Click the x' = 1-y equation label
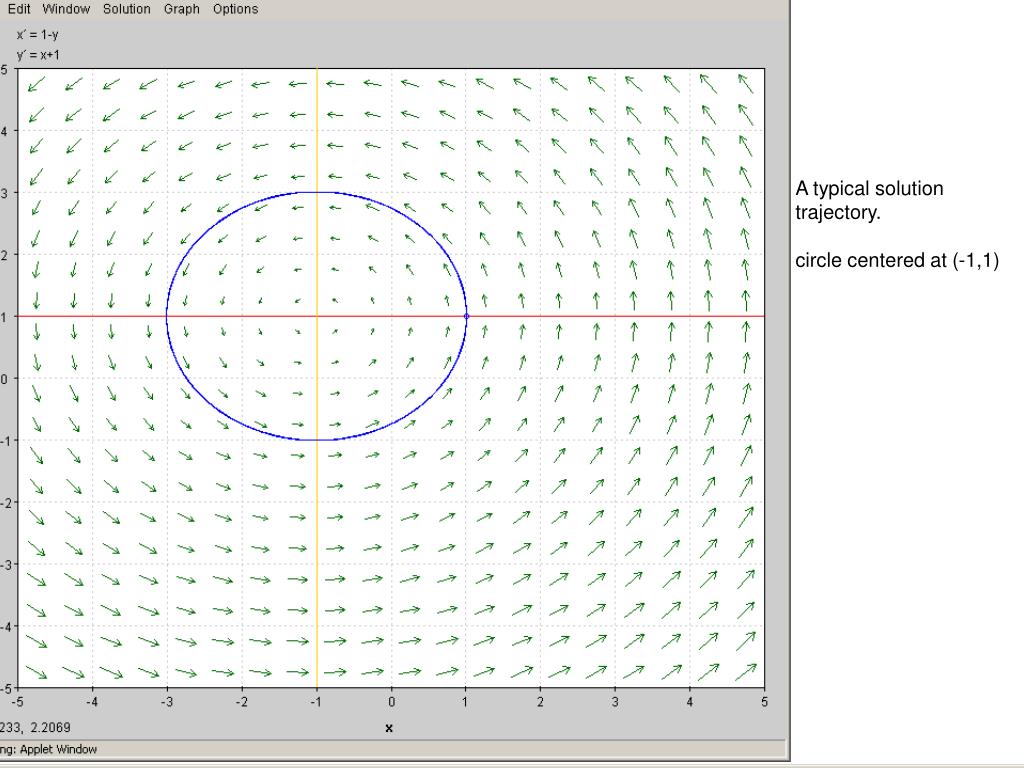Viewport: 1024px width, 768px height. [37, 34]
